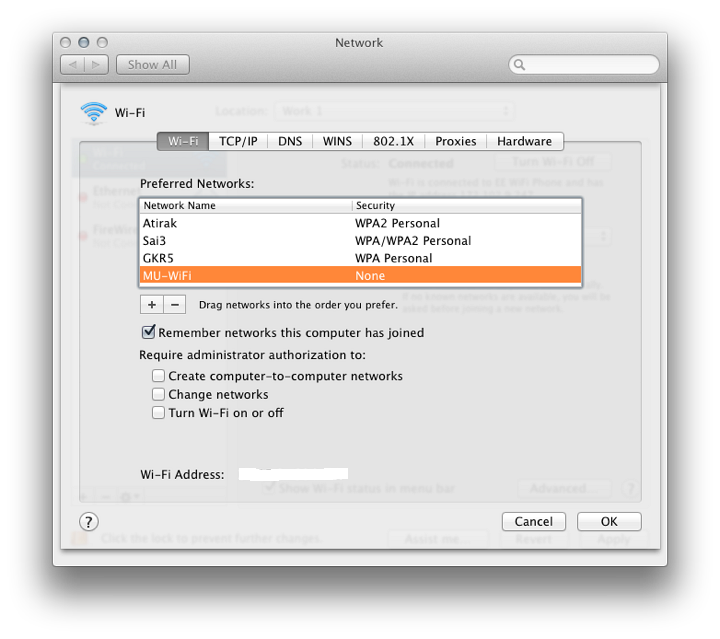
Task: Select the Atirak network row
Action: coord(360,223)
